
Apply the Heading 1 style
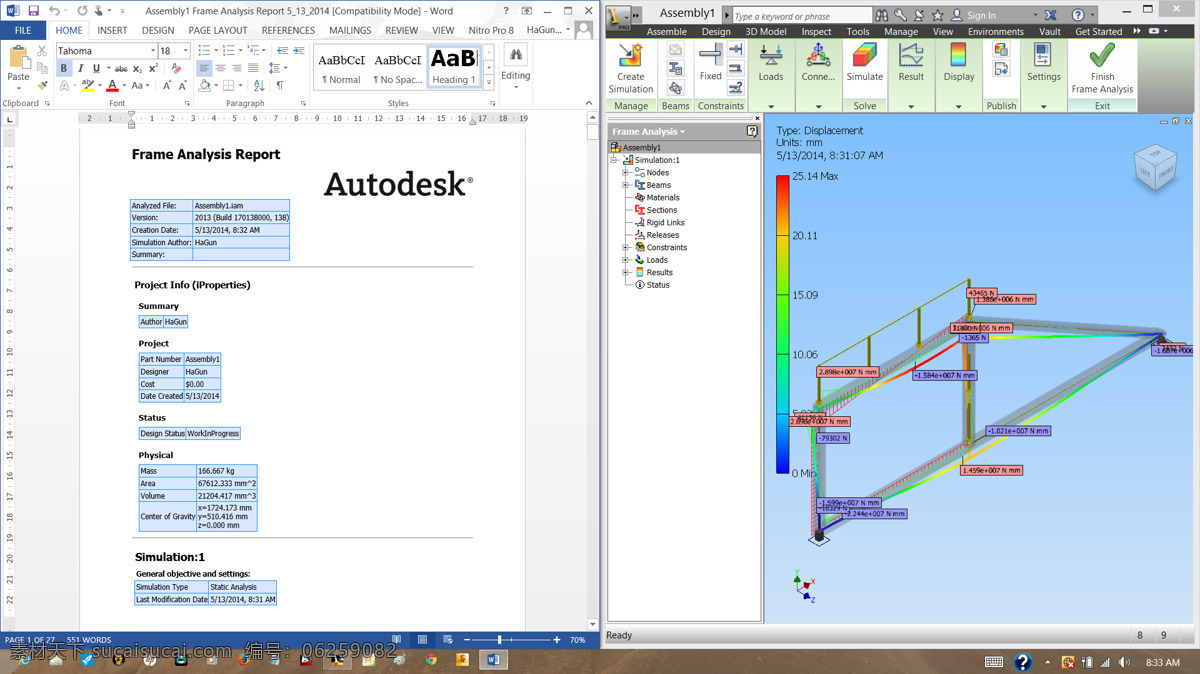[453, 66]
